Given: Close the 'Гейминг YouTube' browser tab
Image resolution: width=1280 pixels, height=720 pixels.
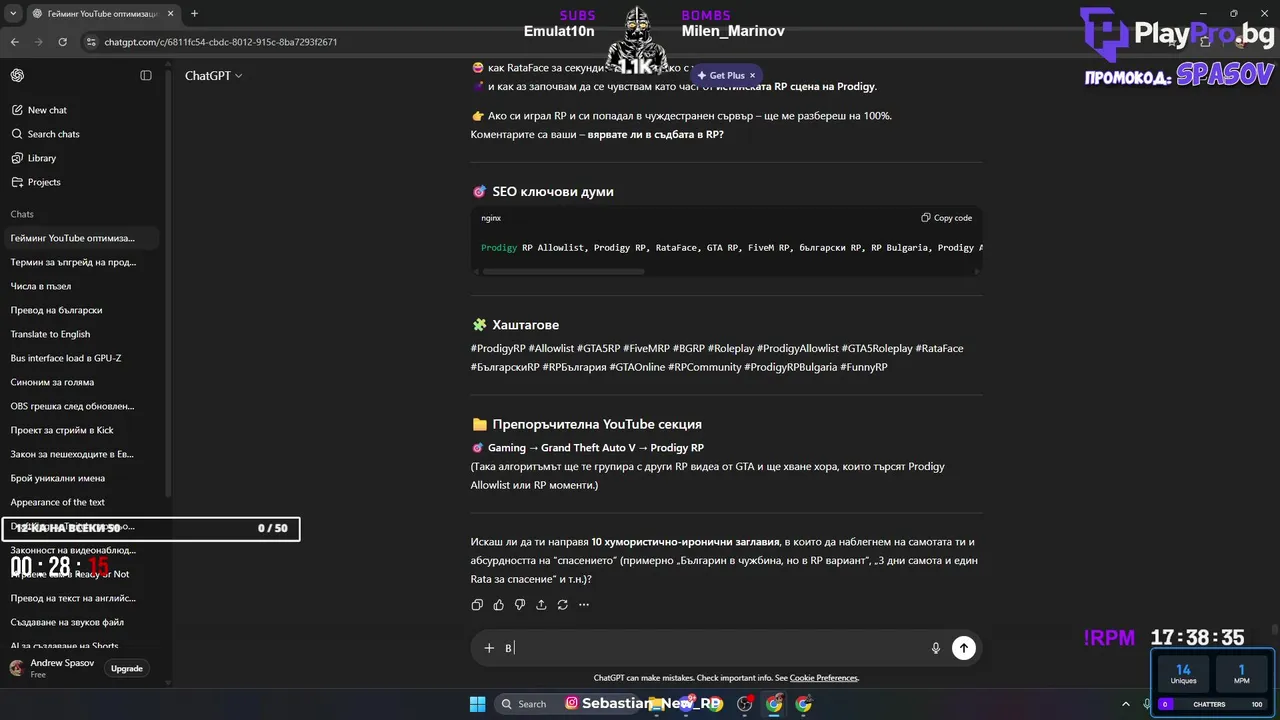Looking at the screenshot, I should tap(169, 14).
